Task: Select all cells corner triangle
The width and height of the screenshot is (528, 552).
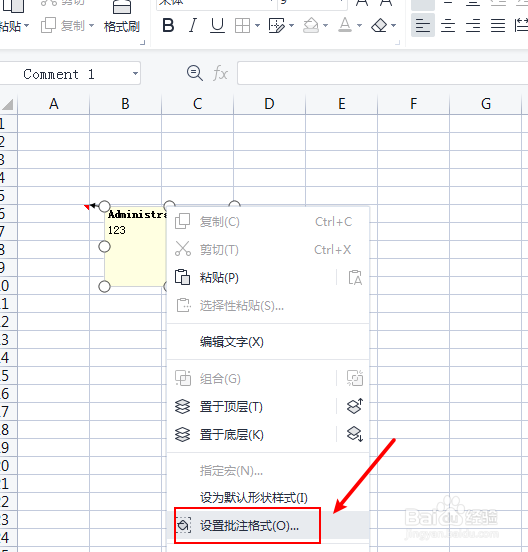Action: tap(8, 104)
